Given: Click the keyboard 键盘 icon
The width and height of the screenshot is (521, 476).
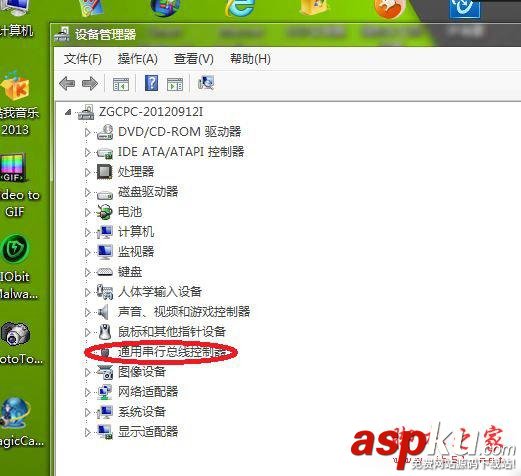Looking at the screenshot, I should coord(105,272).
